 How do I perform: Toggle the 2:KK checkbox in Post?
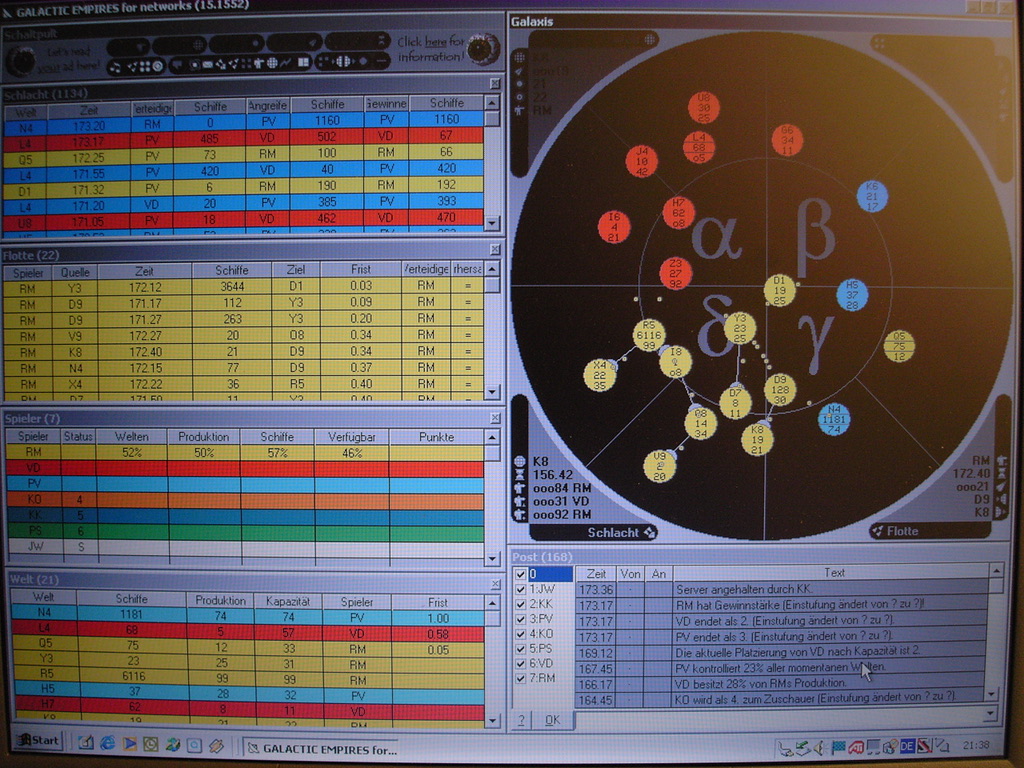[520, 604]
